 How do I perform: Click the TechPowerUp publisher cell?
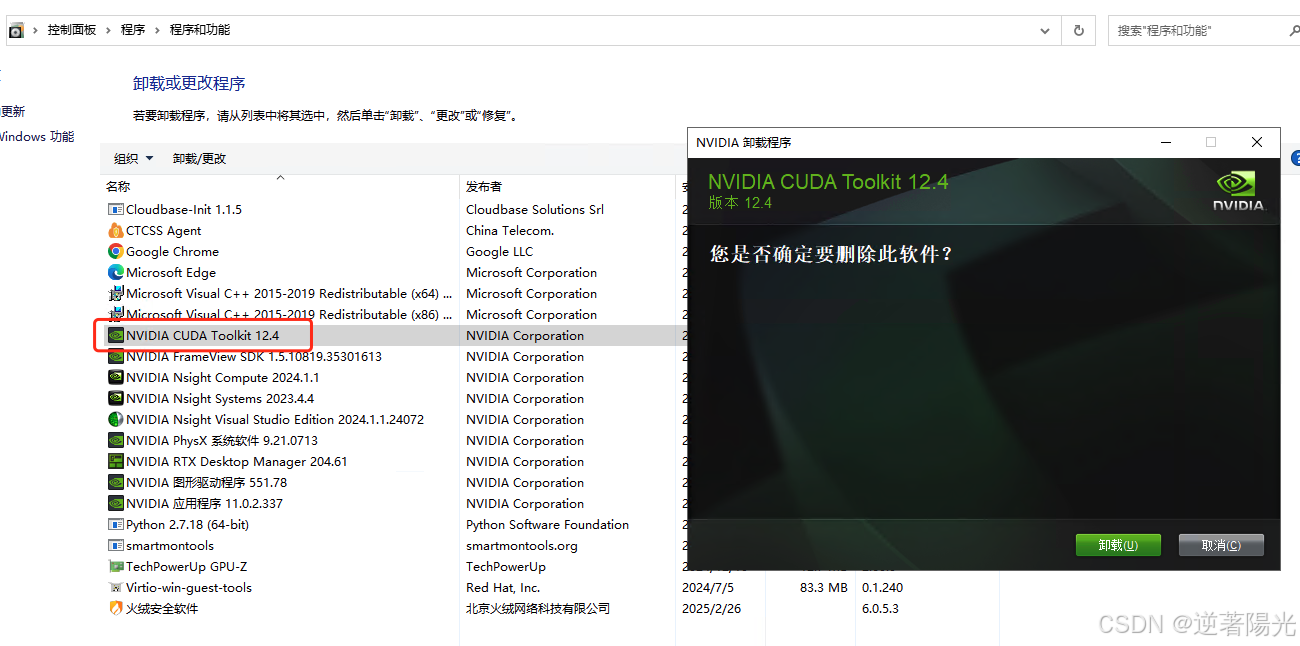coord(506,566)
